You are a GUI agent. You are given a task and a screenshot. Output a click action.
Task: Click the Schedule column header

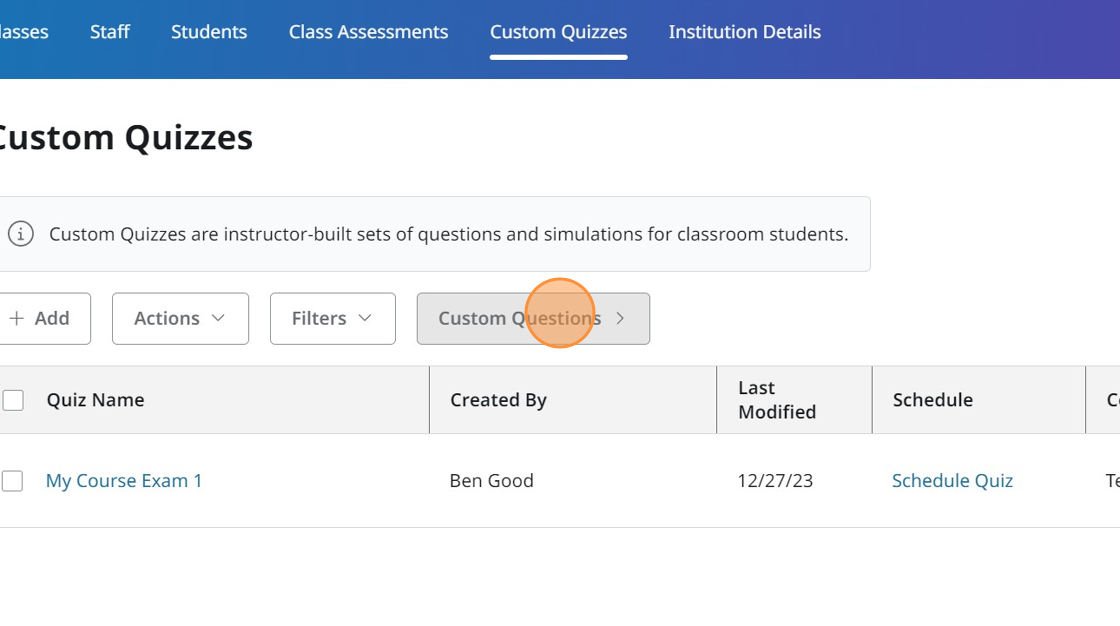tap(932, 400)
